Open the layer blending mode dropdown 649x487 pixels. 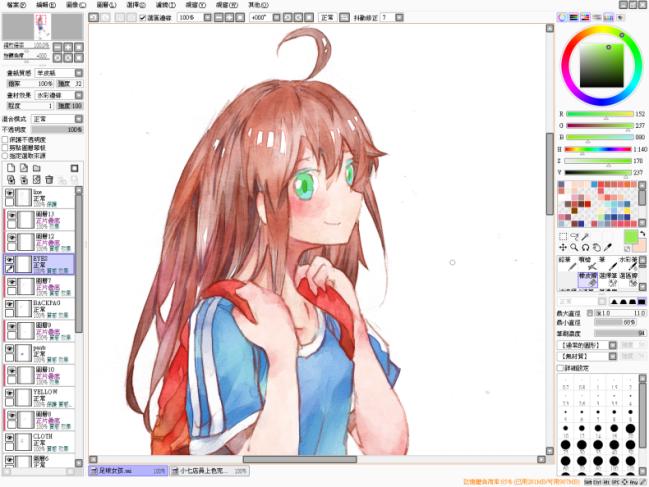(x=79, y=119)
